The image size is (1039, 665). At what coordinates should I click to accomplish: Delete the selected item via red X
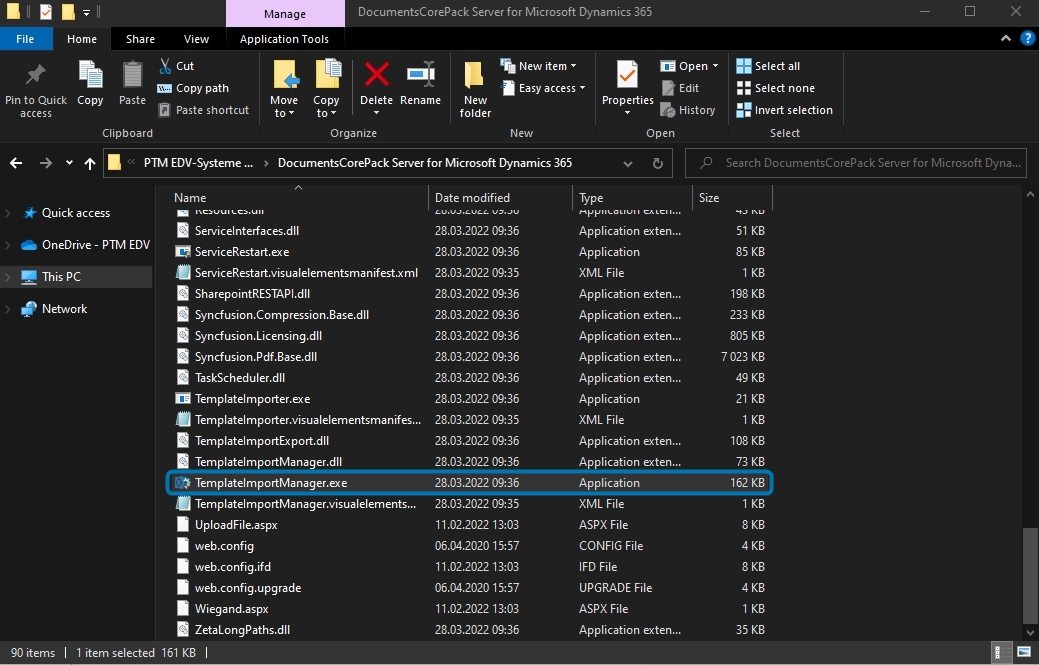click(376, 74)
